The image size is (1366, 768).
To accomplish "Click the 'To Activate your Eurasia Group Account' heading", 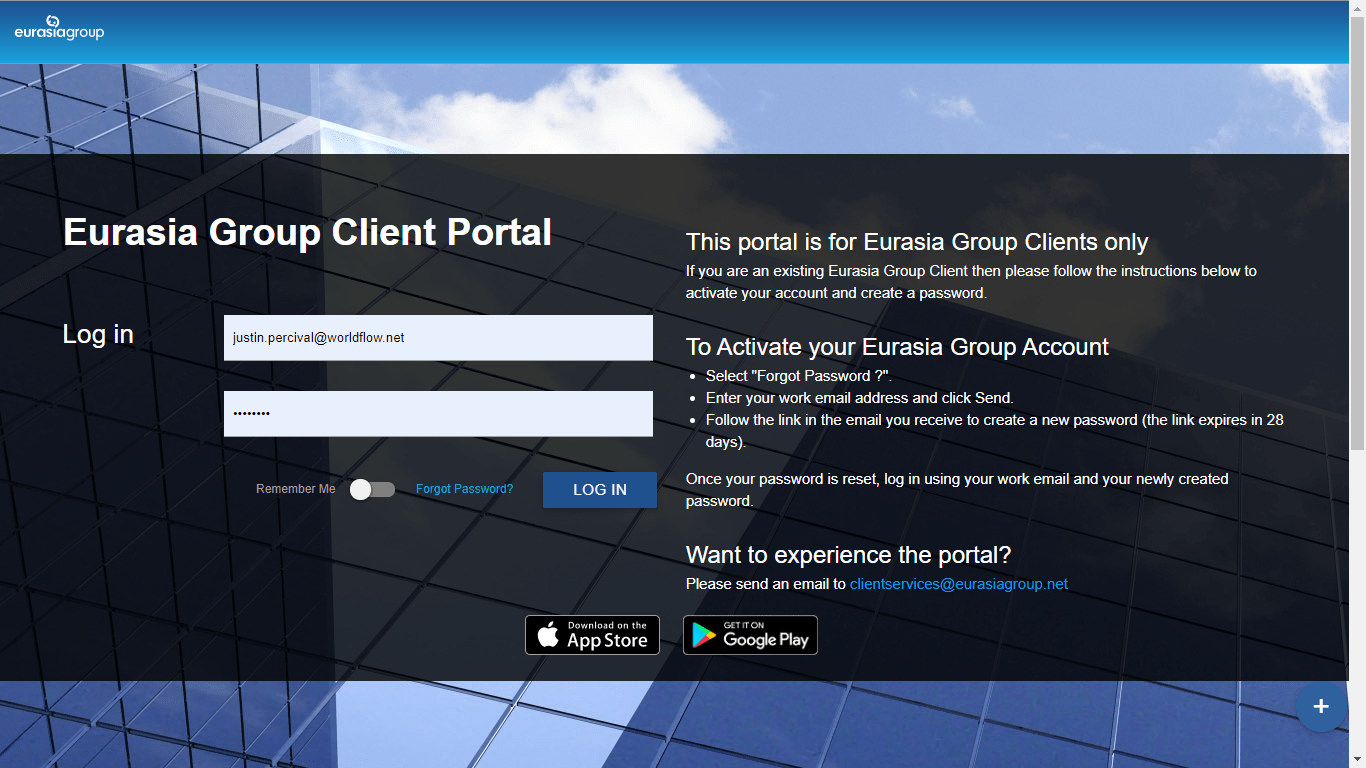I will [896, 347].
